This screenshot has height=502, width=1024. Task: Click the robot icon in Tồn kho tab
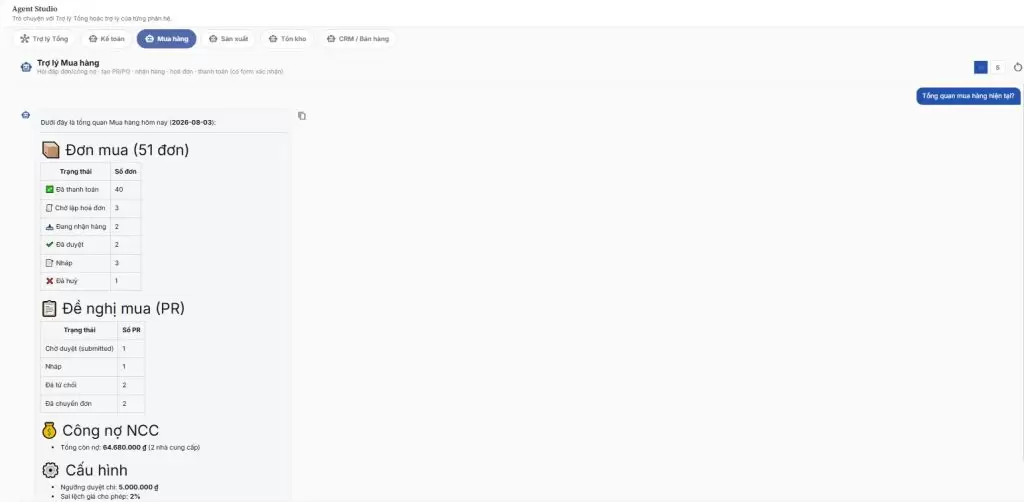[273, 39]
